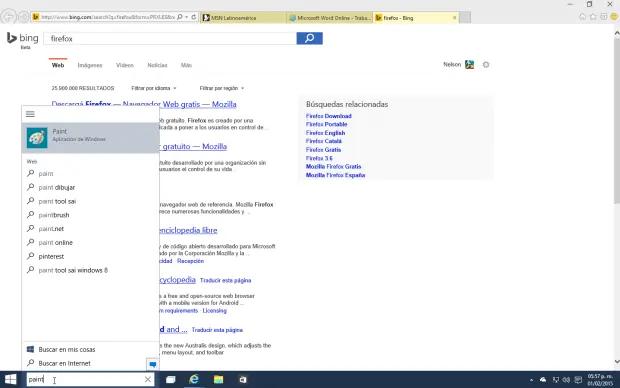Open Mozilla Firefox España related search
This screenshot has height=388, width=620.
pyautogui.click(x=335, y=175)
